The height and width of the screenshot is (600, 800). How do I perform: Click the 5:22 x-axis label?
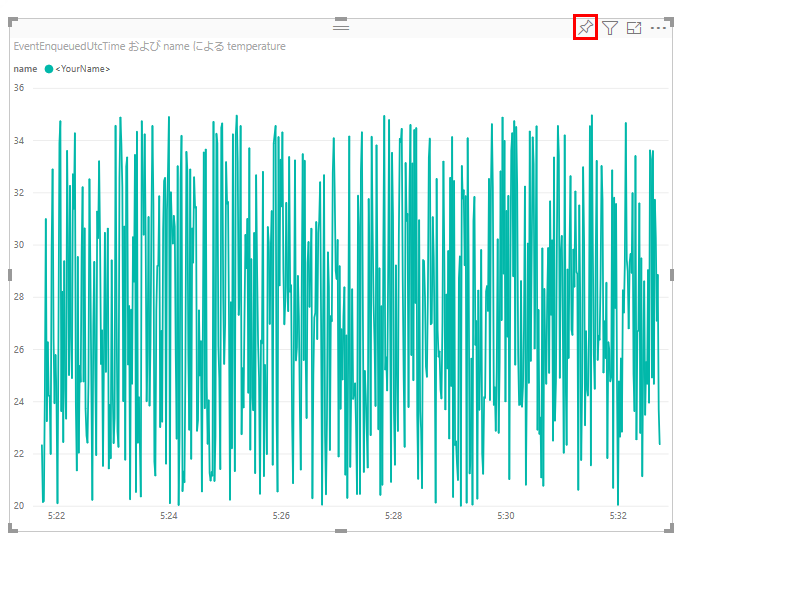point(57,516)
